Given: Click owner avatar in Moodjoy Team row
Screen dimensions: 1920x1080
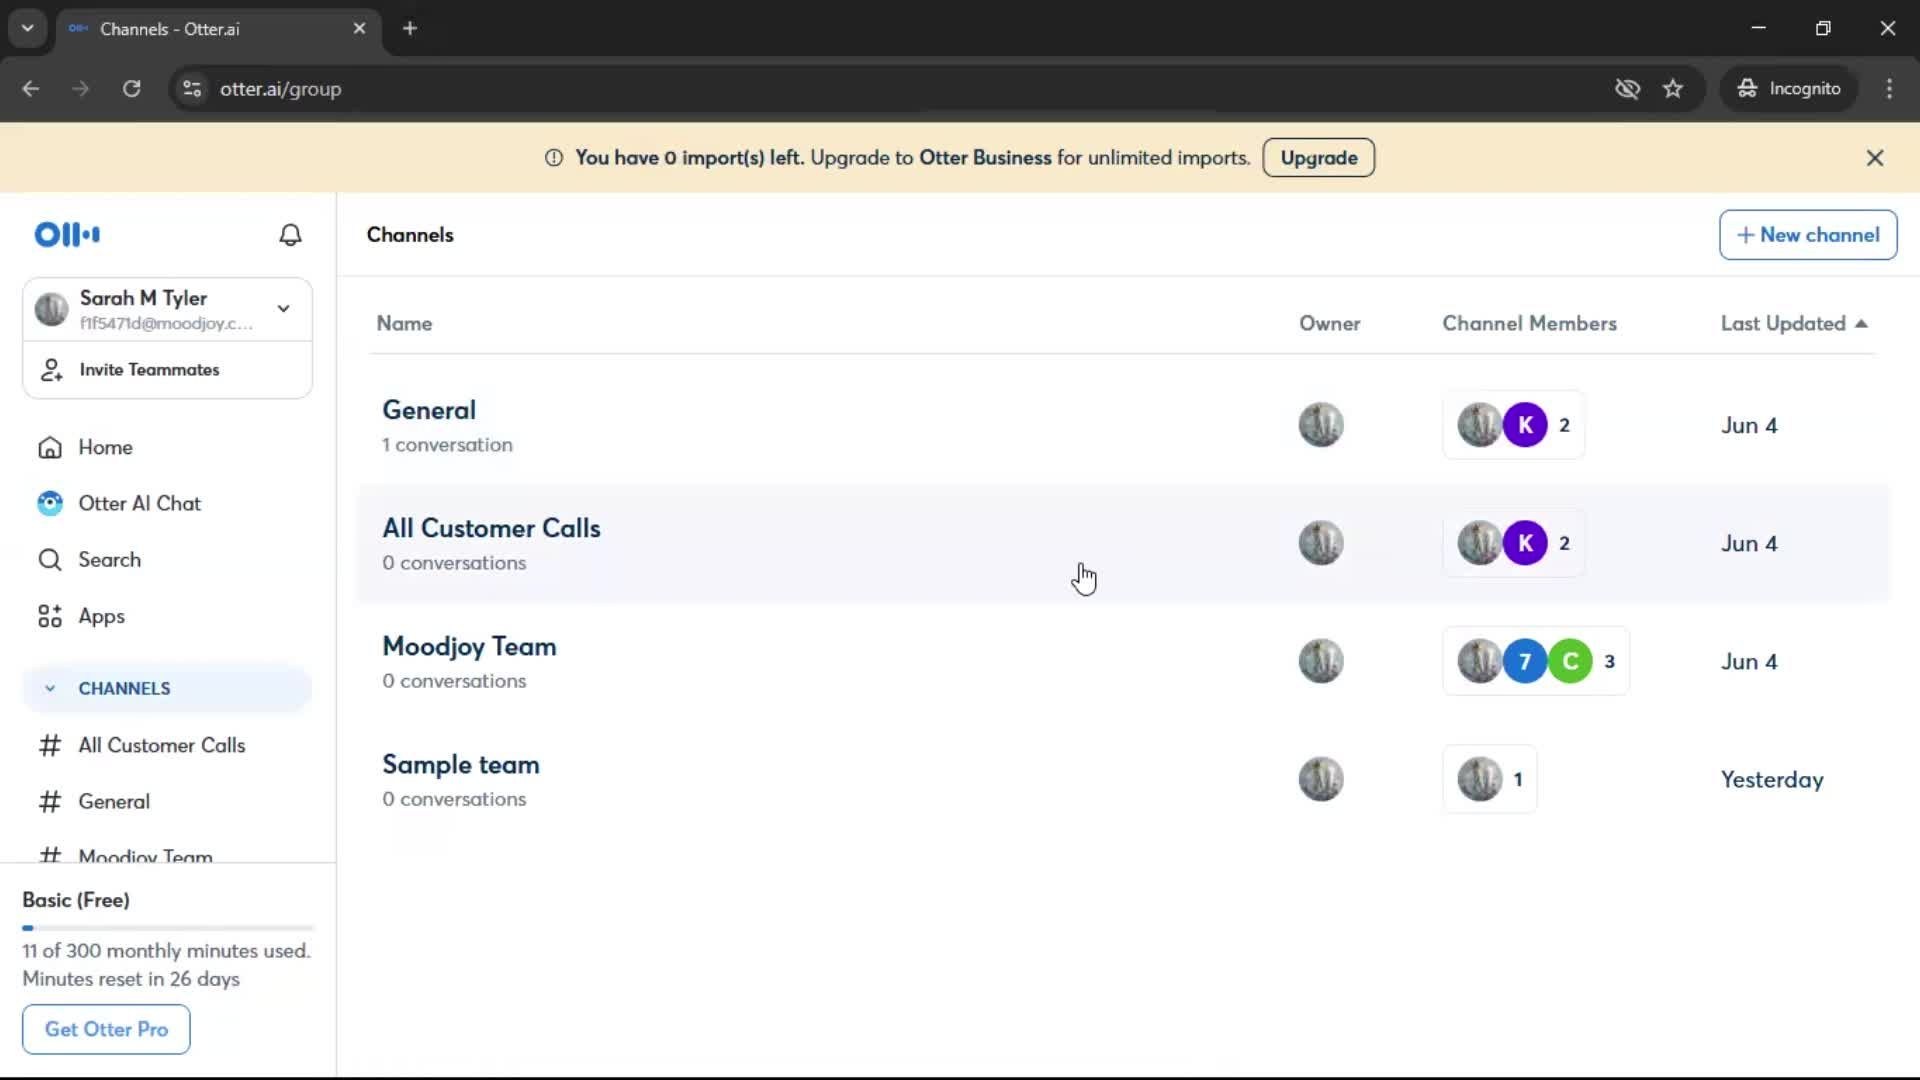Looking at the screenshot, I should click(1321, 661).
